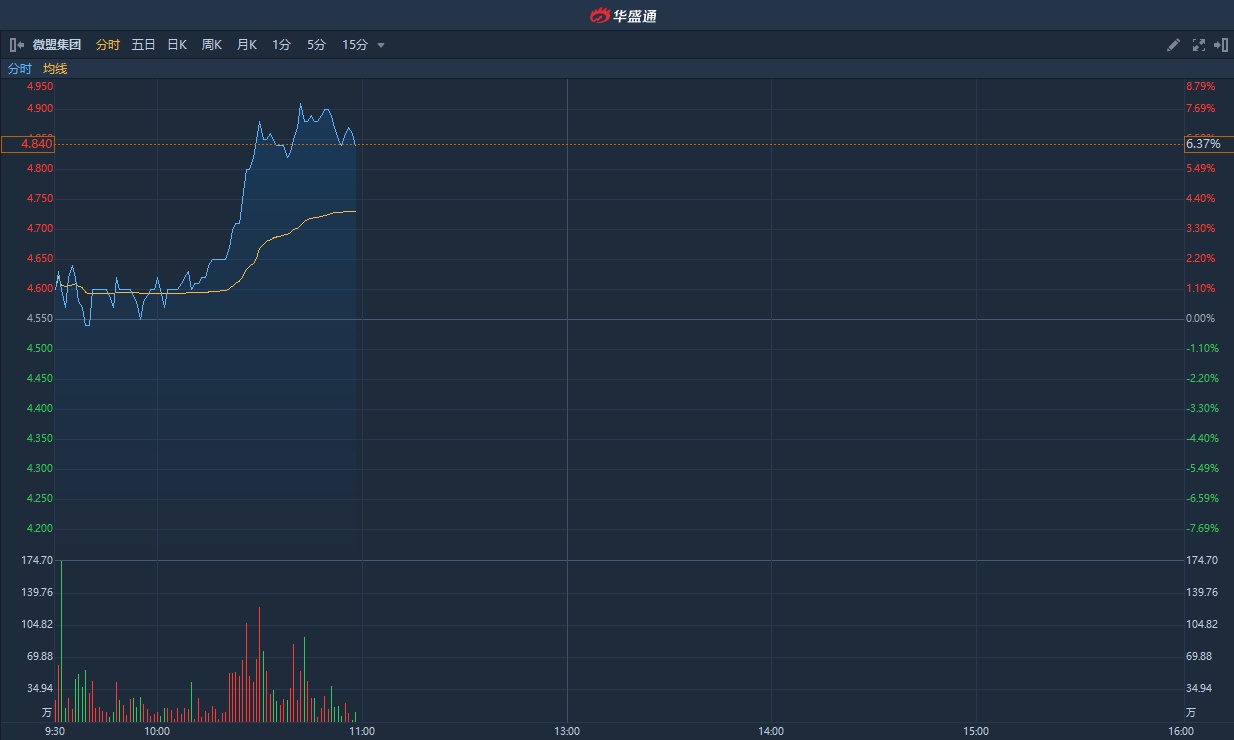Click the 微盟集团 stock name
The height and width of the screenshot is (740, 1234).
(57, 45)
